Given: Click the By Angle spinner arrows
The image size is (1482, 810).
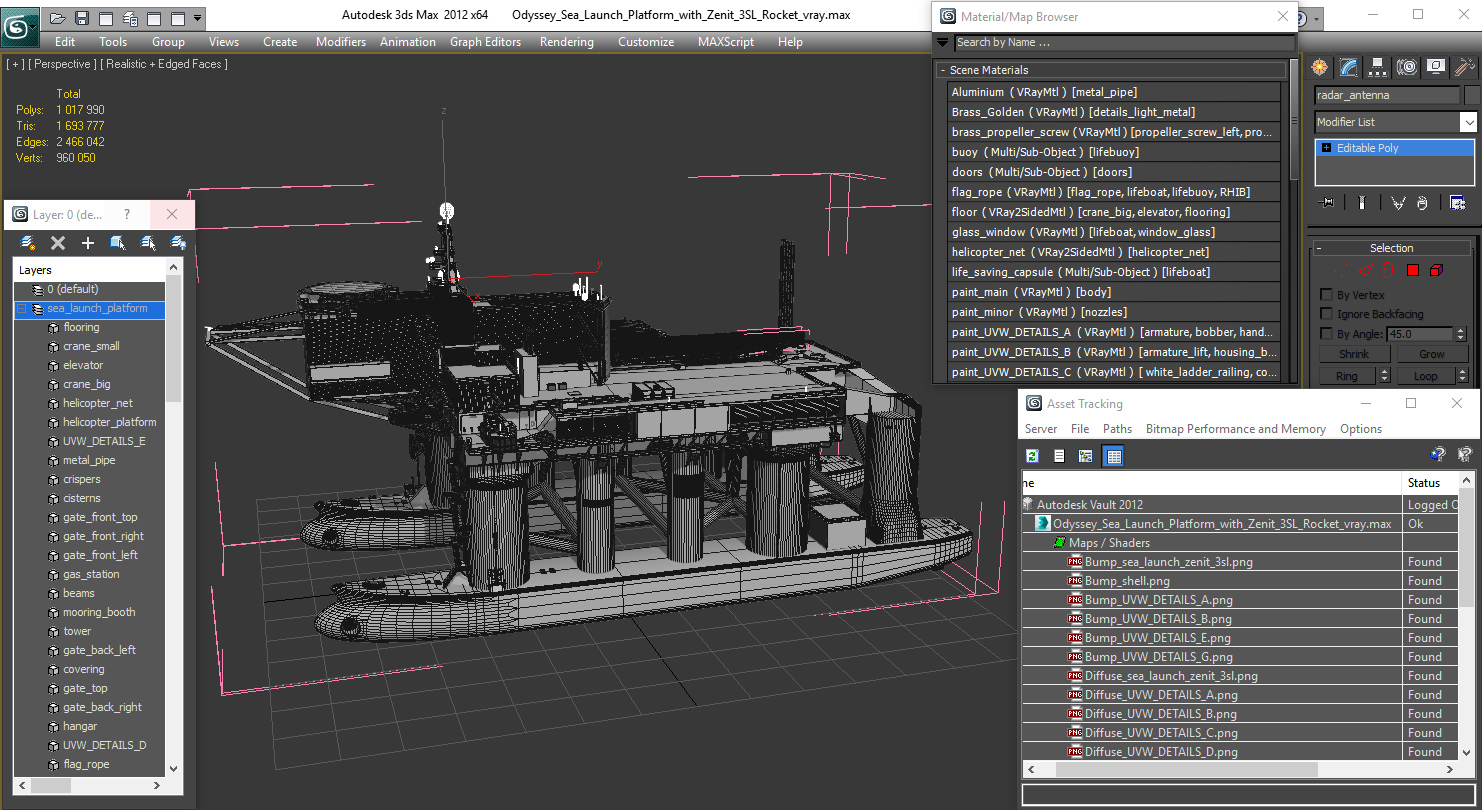Looking at the screenshot, I should [1461, 334].
